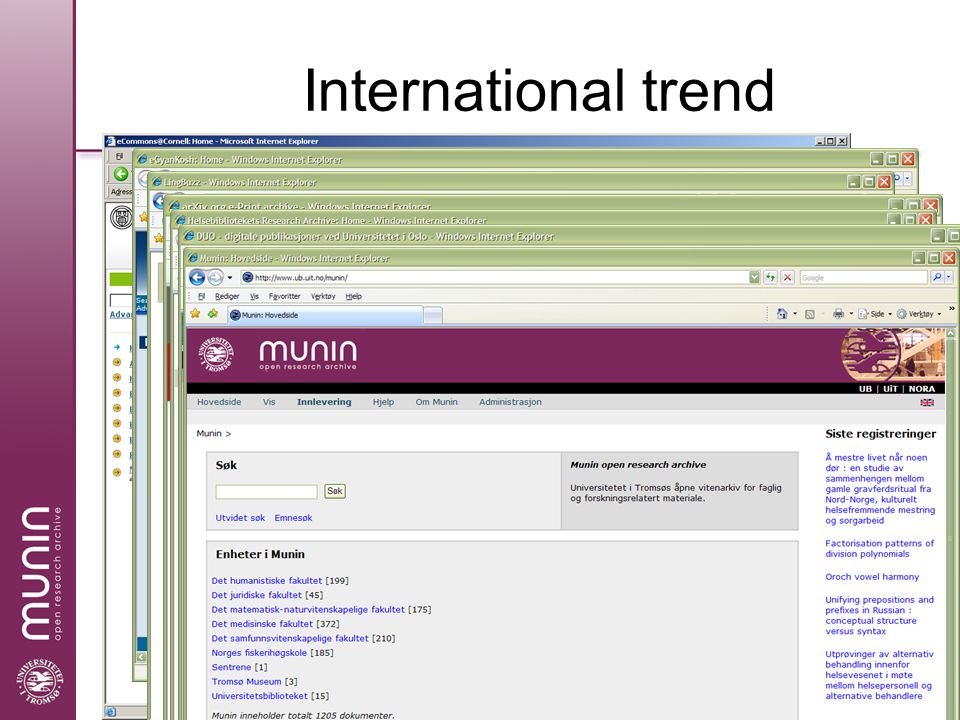Open Det matematisk-naturvitenskapelige fakultet link

(308, 610)
